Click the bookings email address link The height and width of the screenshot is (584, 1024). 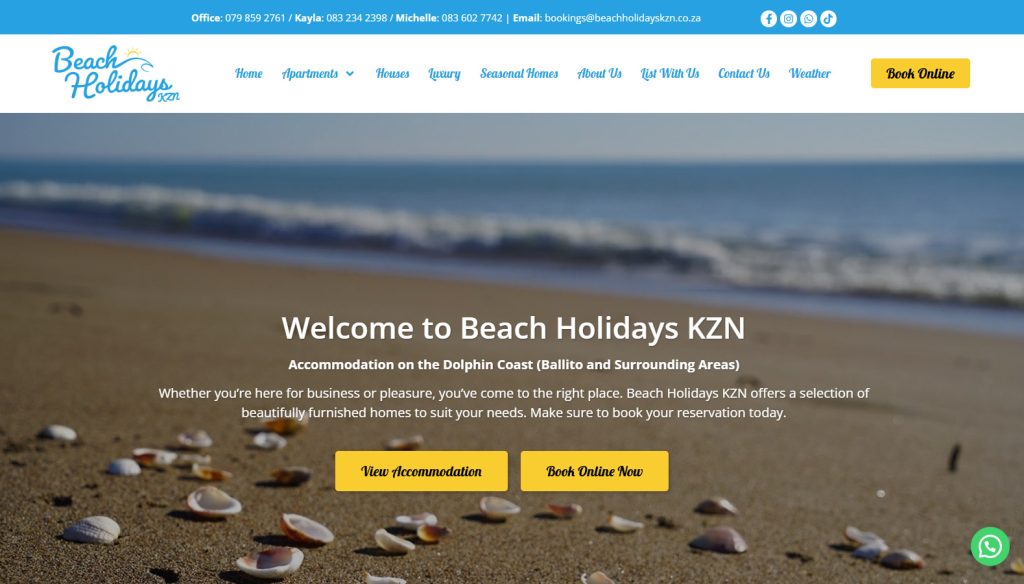pos(622,18)
